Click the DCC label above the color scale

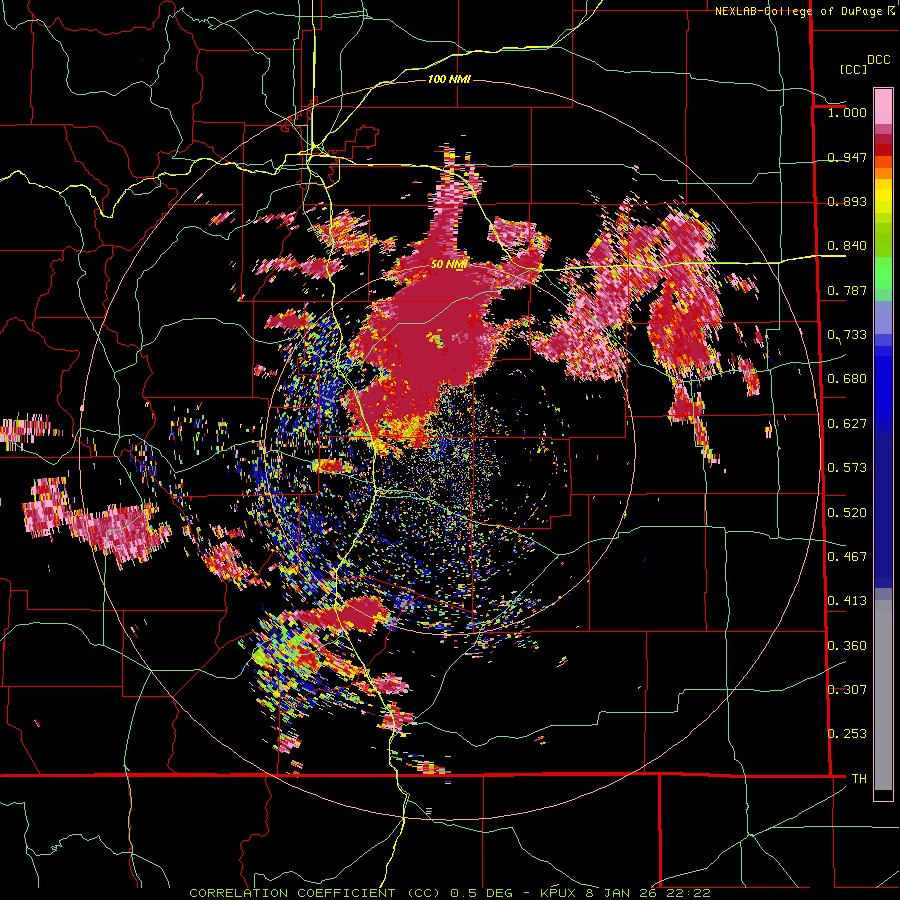click(x=879, y=60)
